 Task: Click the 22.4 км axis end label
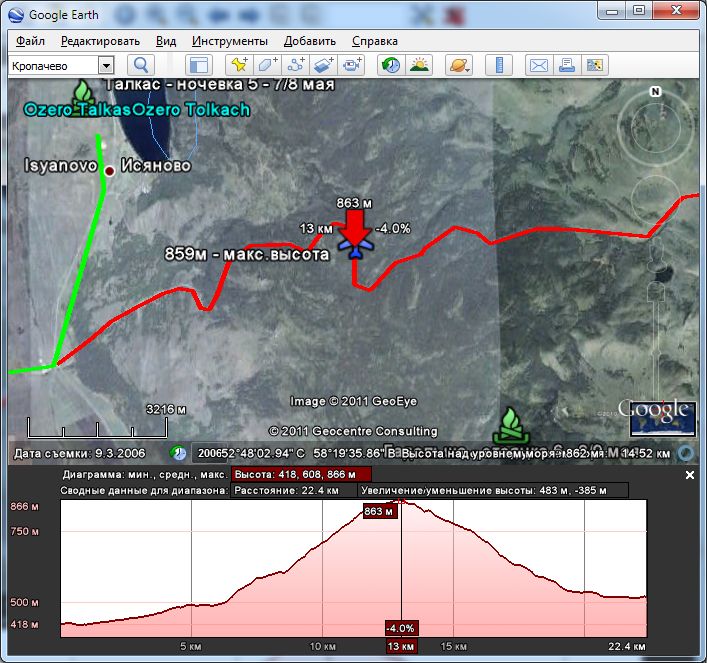pyautogui.click(x=626, y=646)
